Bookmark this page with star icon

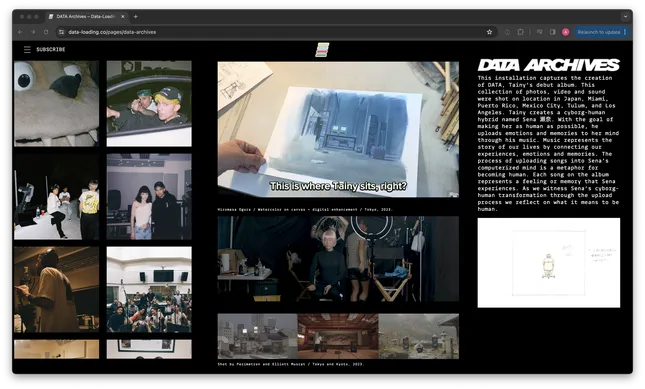click(x=490, y=32)
